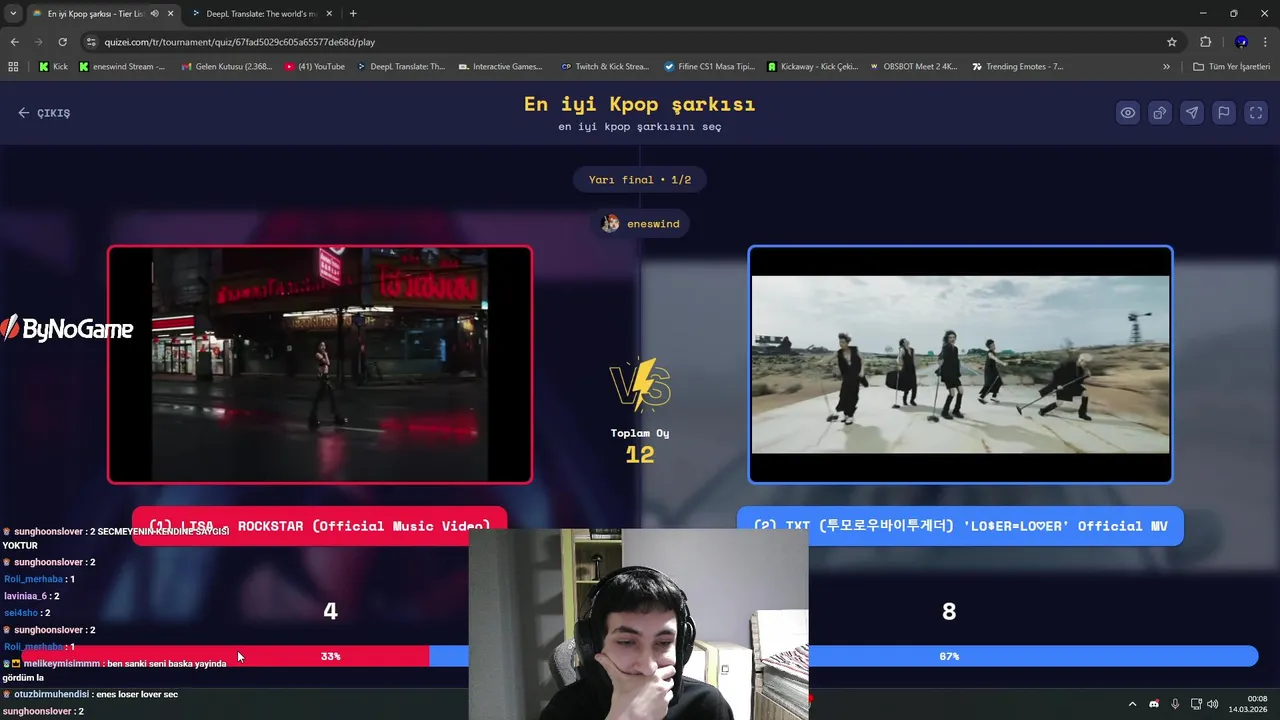Click the Discord tray icon

point(1154,704)
